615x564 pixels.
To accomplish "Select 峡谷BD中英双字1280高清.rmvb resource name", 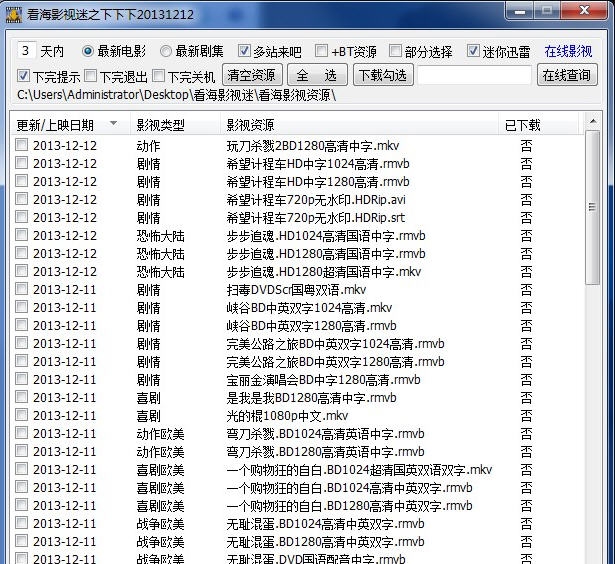I will pos(311,326).
